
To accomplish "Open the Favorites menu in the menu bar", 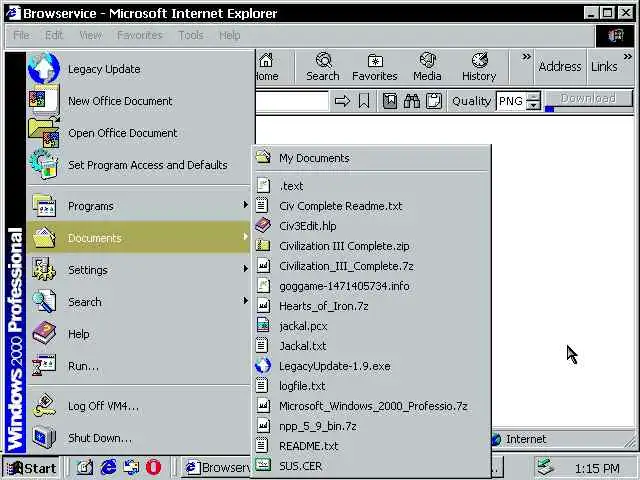I will point(140,35).
